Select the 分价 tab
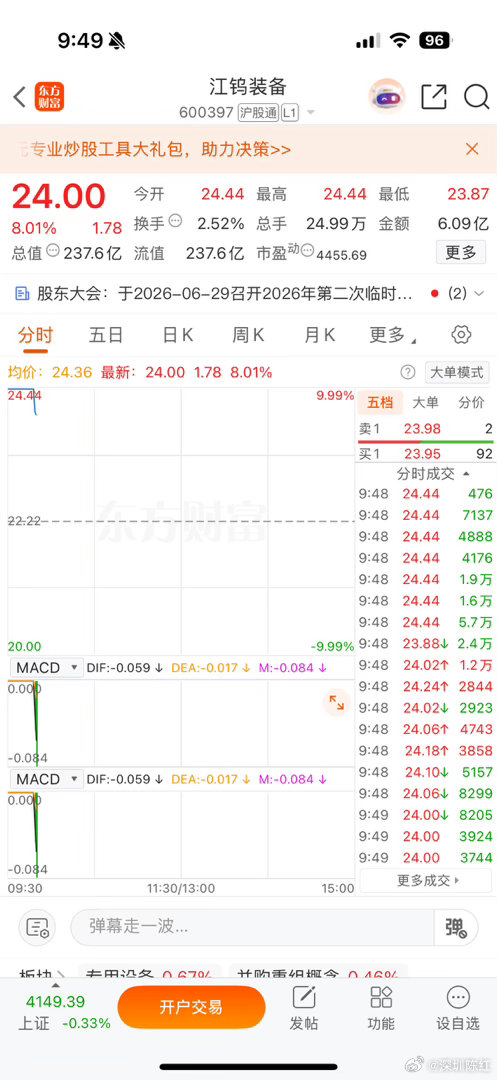This screenshot has height=1080, width=497. (472, 402)
